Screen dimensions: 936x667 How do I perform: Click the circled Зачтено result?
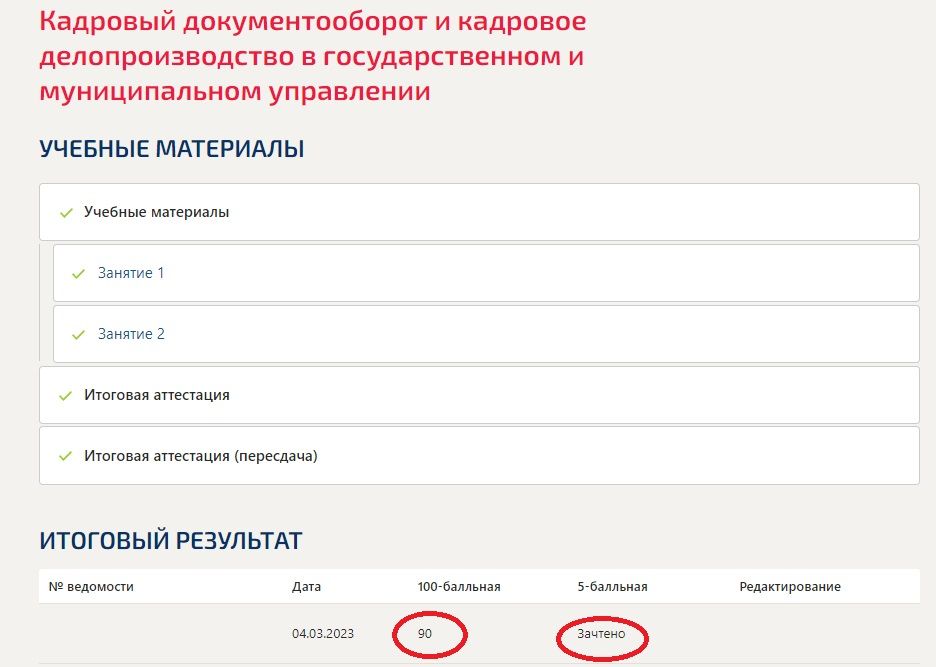[x=601, y=634]
